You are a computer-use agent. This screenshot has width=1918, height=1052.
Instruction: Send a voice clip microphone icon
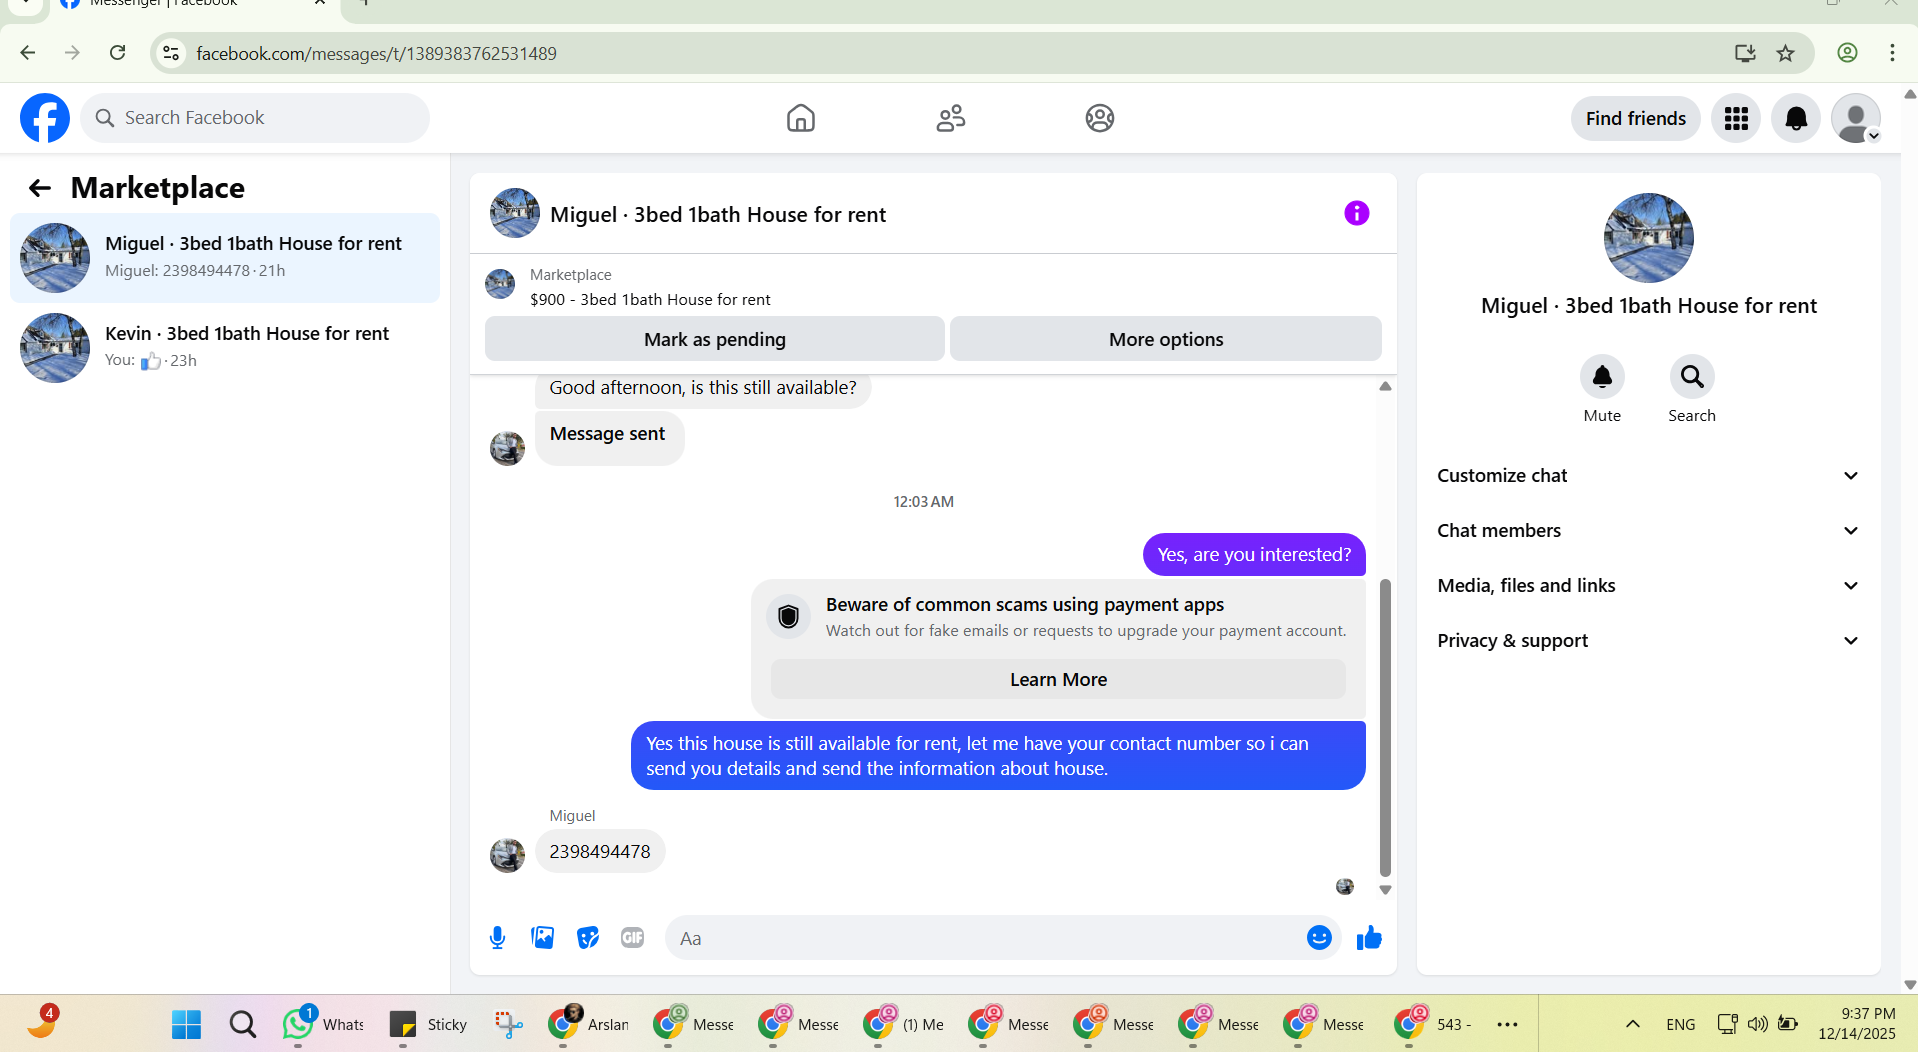497,938
